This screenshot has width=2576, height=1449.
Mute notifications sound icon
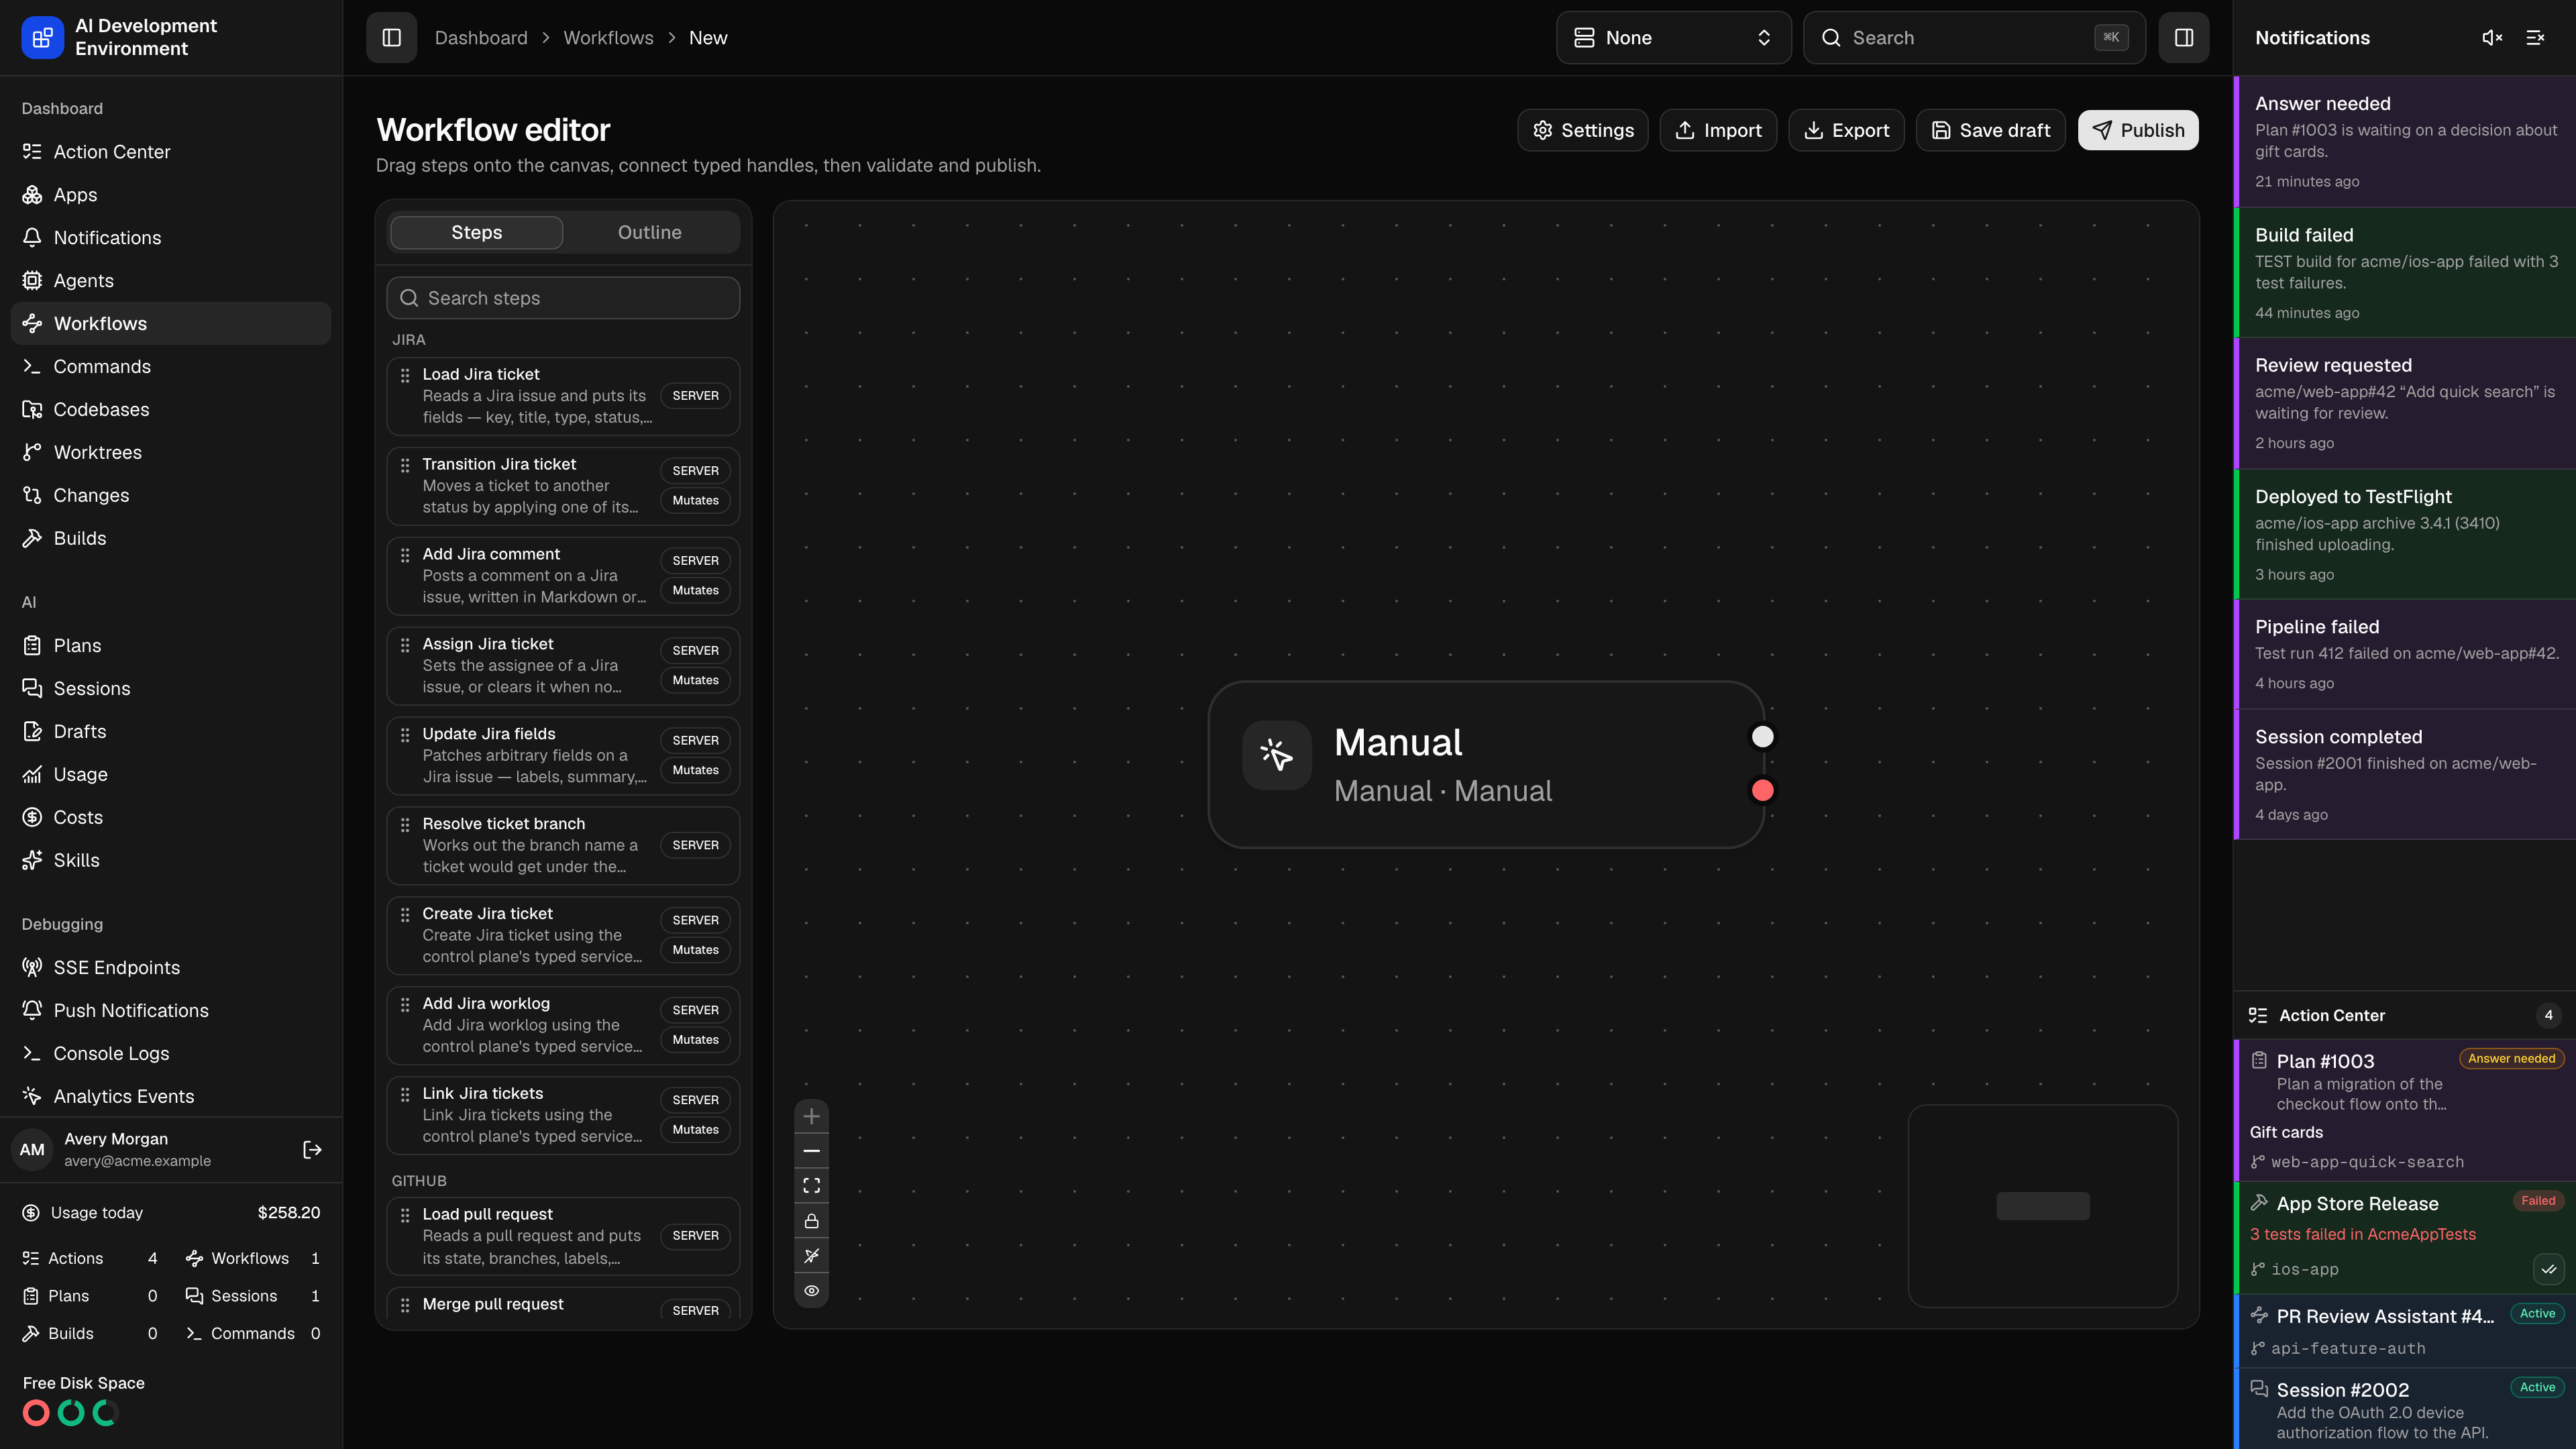[x=2492, y=38]
